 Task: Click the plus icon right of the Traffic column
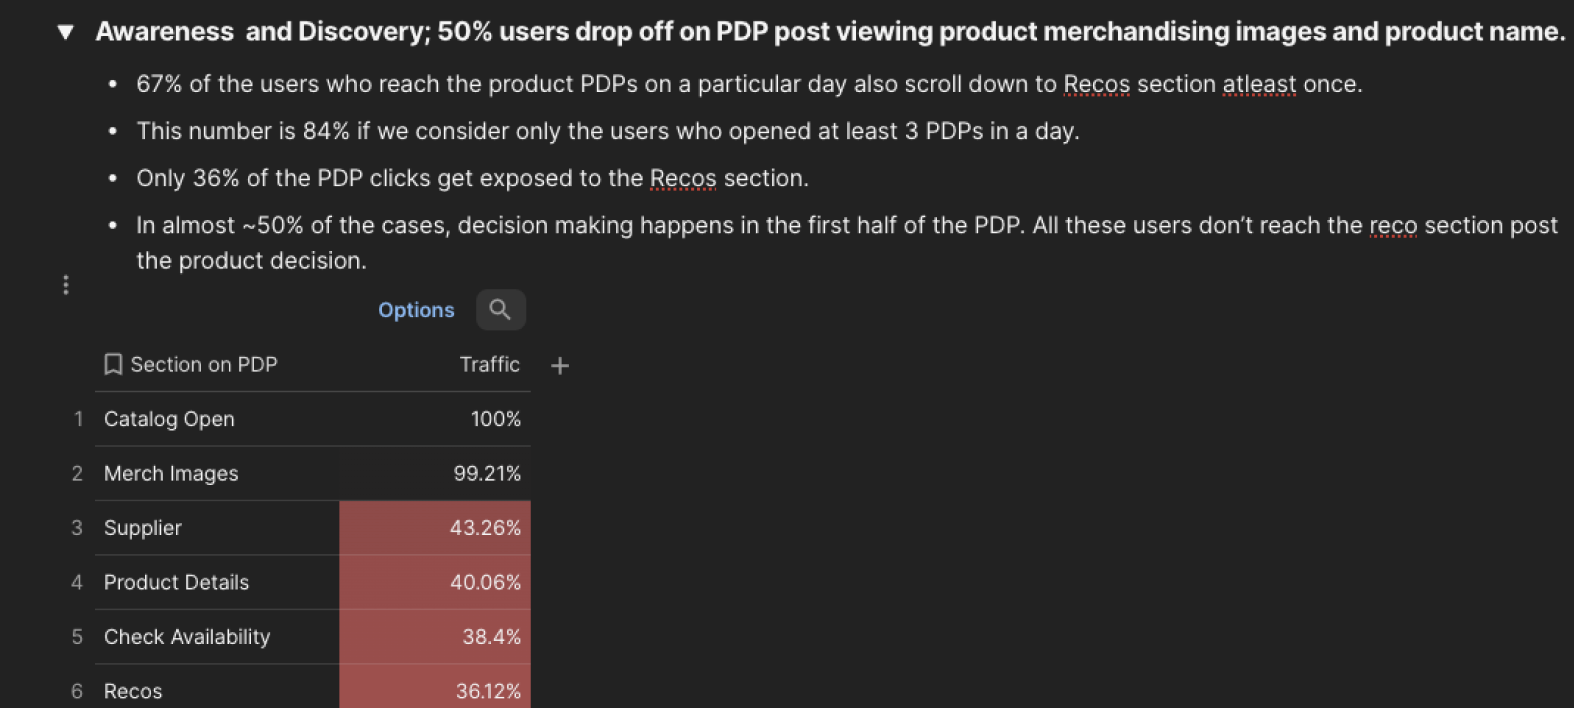(559, 366)
